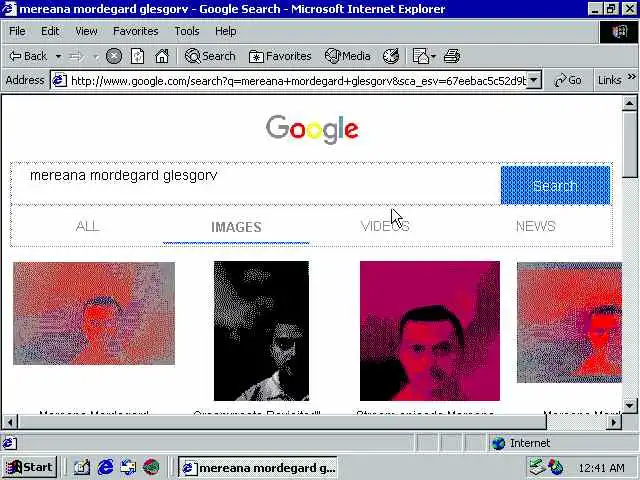This screenshot has height=480, width=640.
Task: Open the Windows Start menu
Action: click(x=29, y=467)
